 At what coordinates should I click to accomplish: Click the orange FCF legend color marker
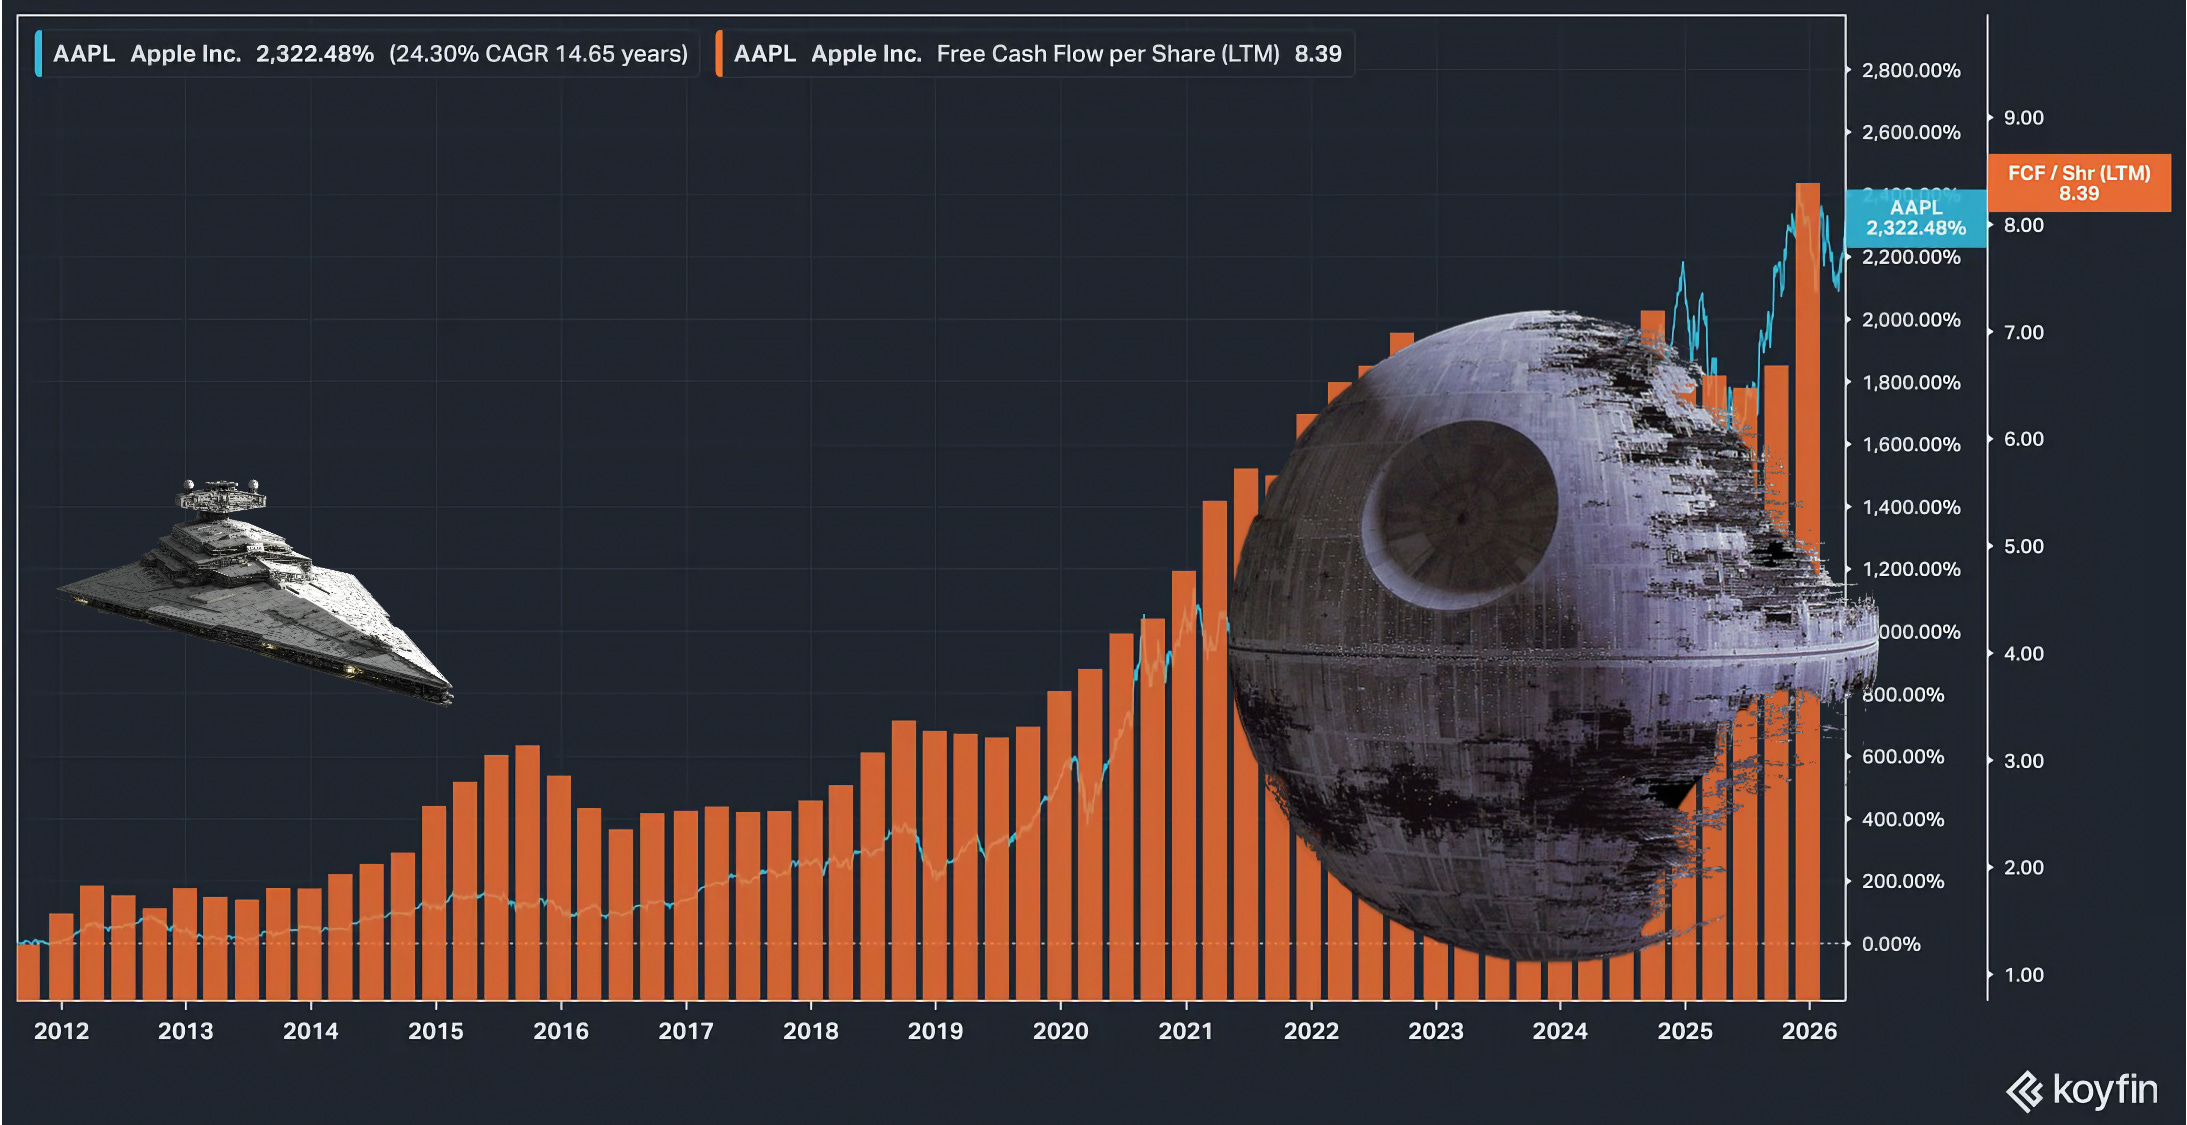click(x=719, y=54)
